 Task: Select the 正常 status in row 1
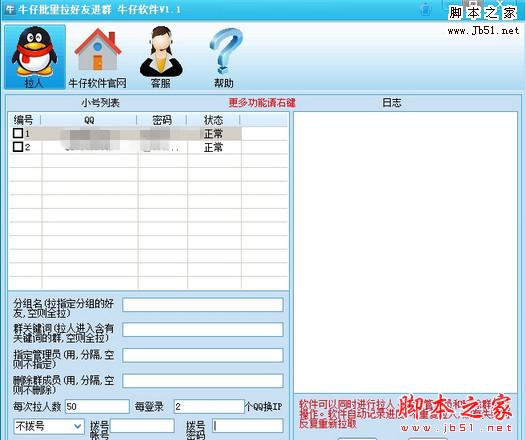tap(214, 133)
